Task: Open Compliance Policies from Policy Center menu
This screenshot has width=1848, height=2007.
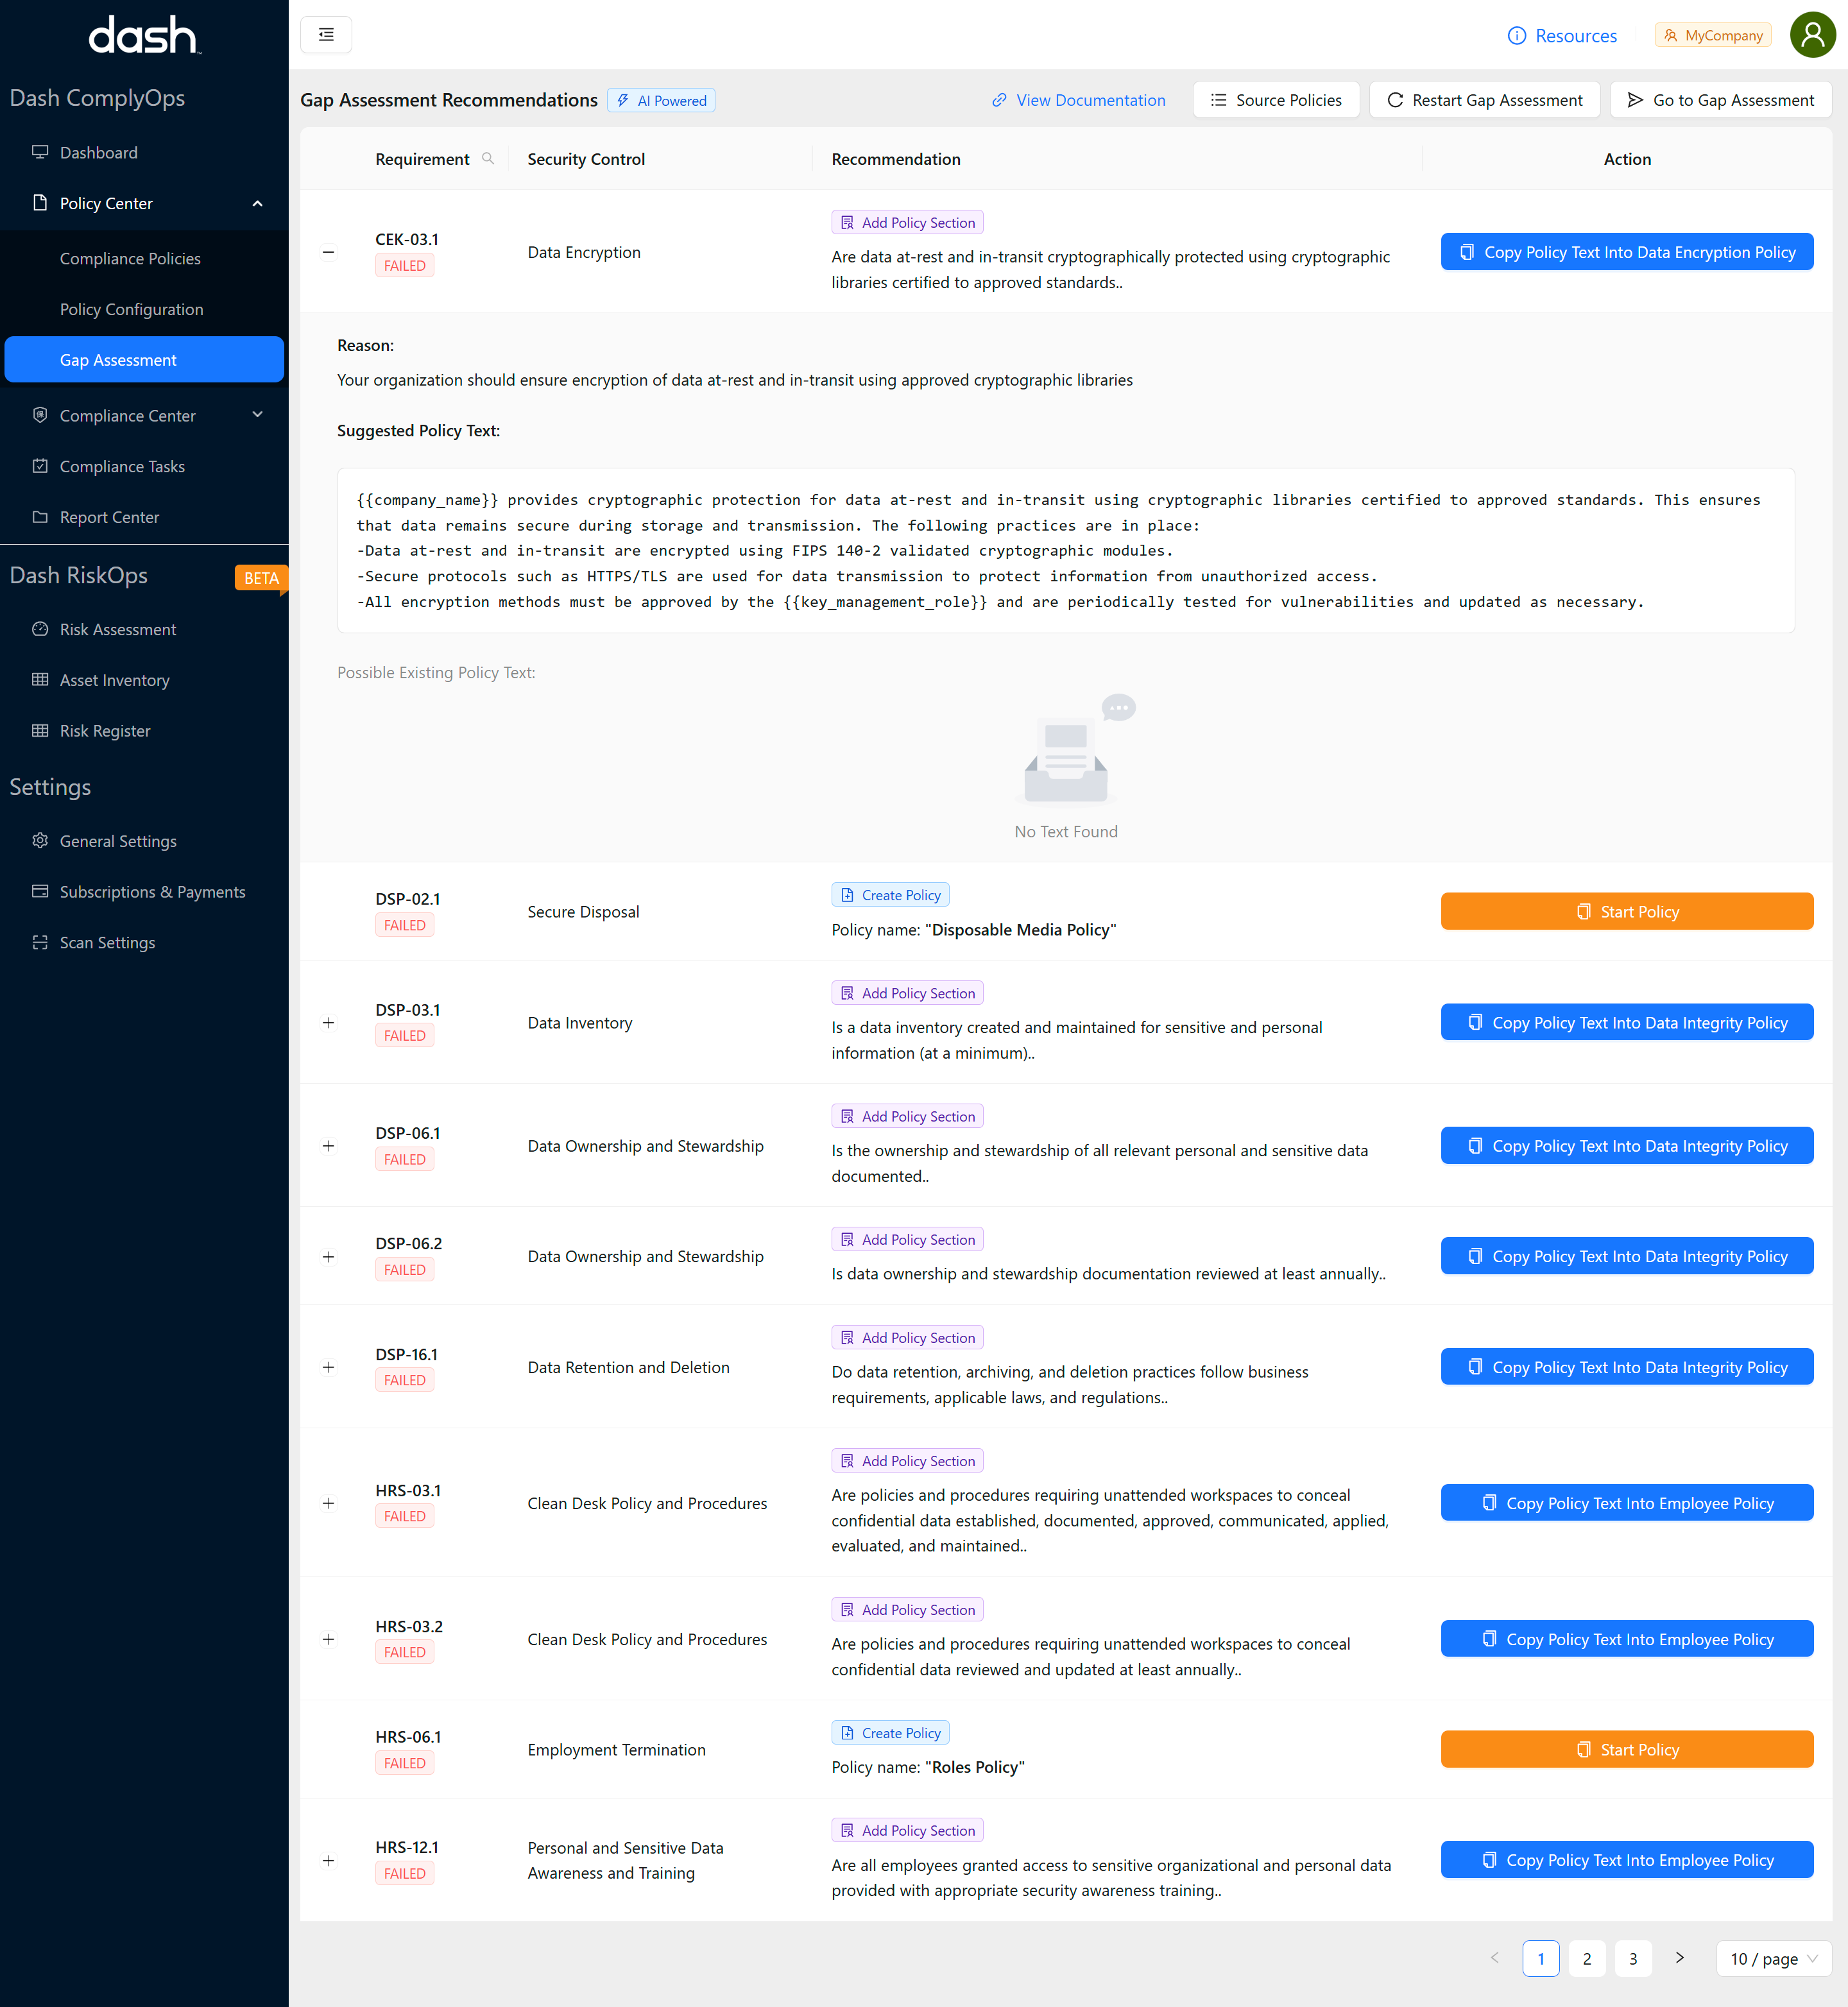Action: 130,258
